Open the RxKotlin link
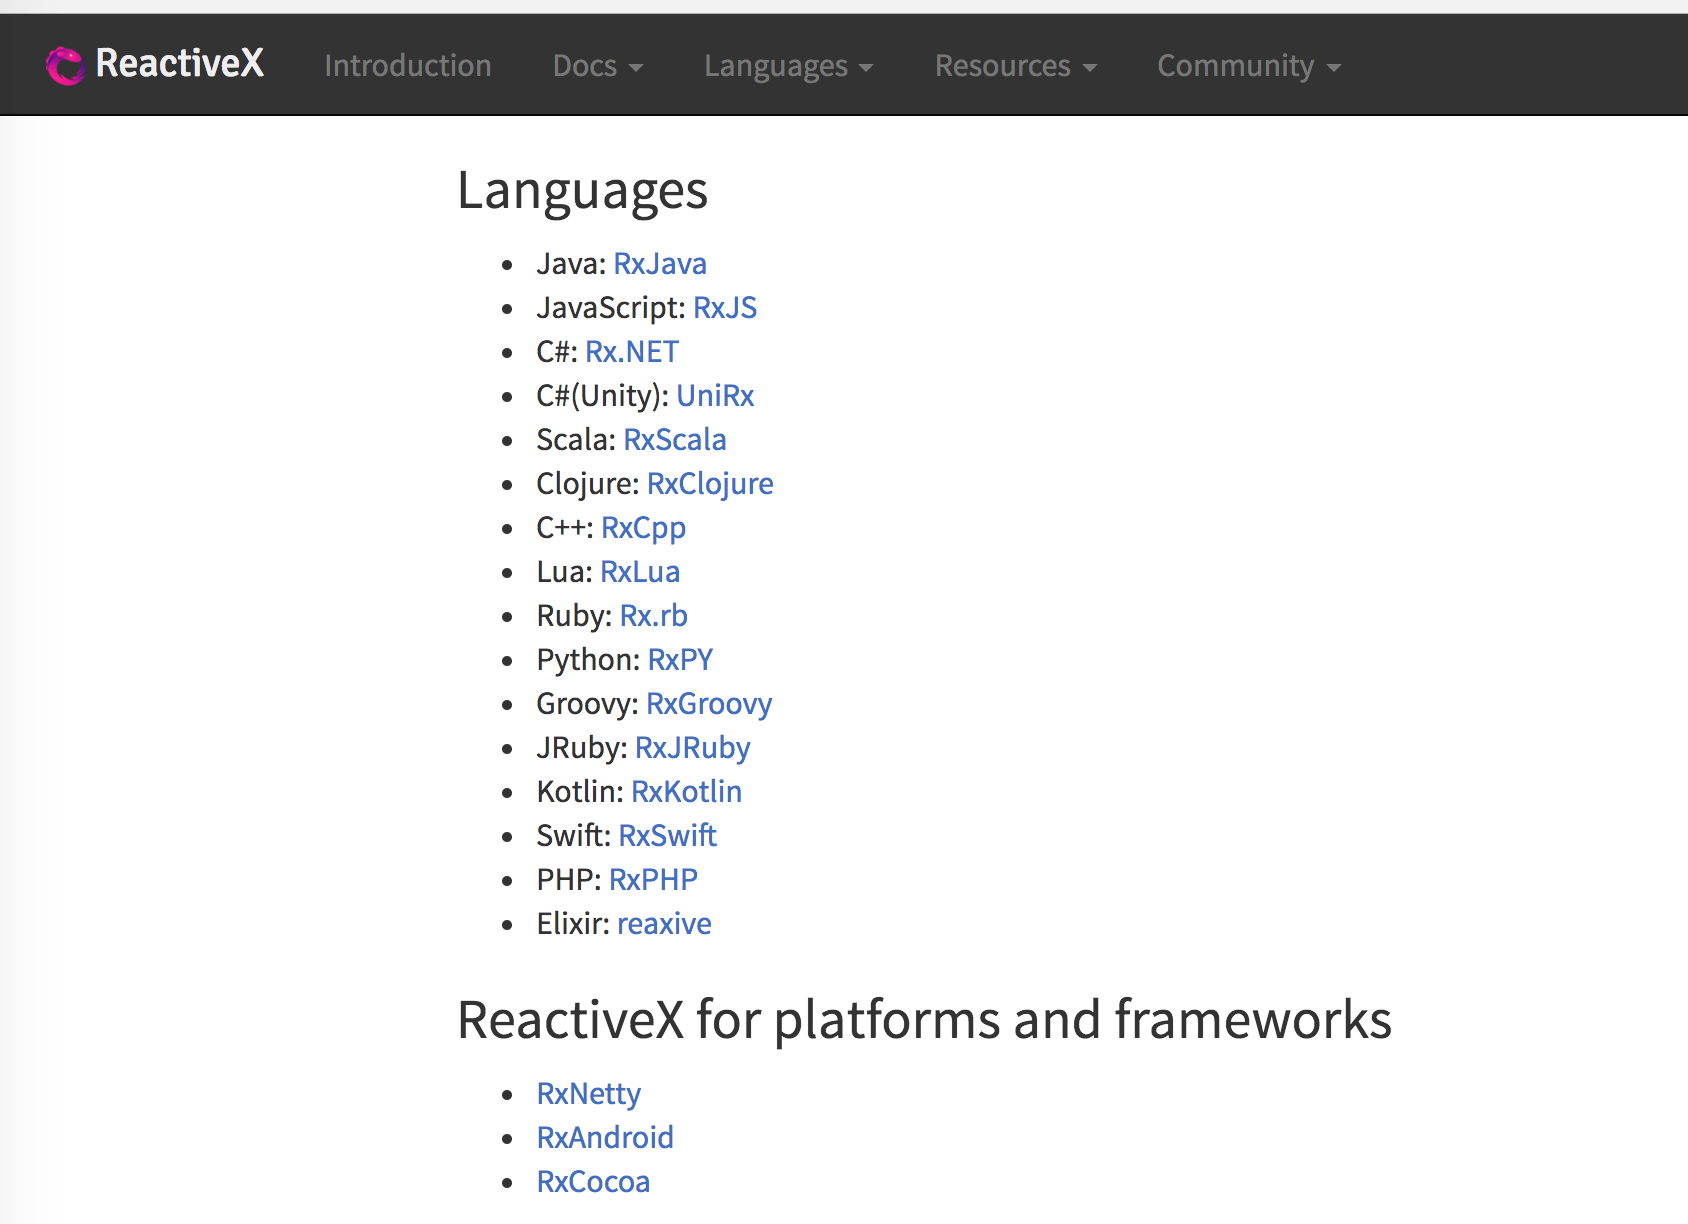Screen dimensions: 1688x1224 (x=687, y=792)
